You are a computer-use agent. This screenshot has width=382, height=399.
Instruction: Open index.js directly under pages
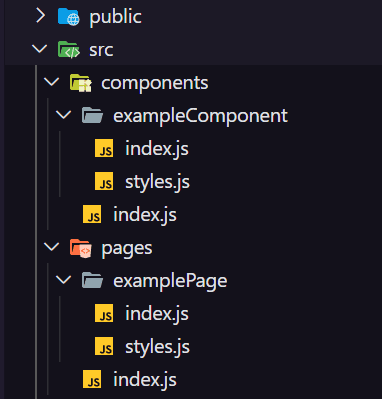tap(145, 380)
